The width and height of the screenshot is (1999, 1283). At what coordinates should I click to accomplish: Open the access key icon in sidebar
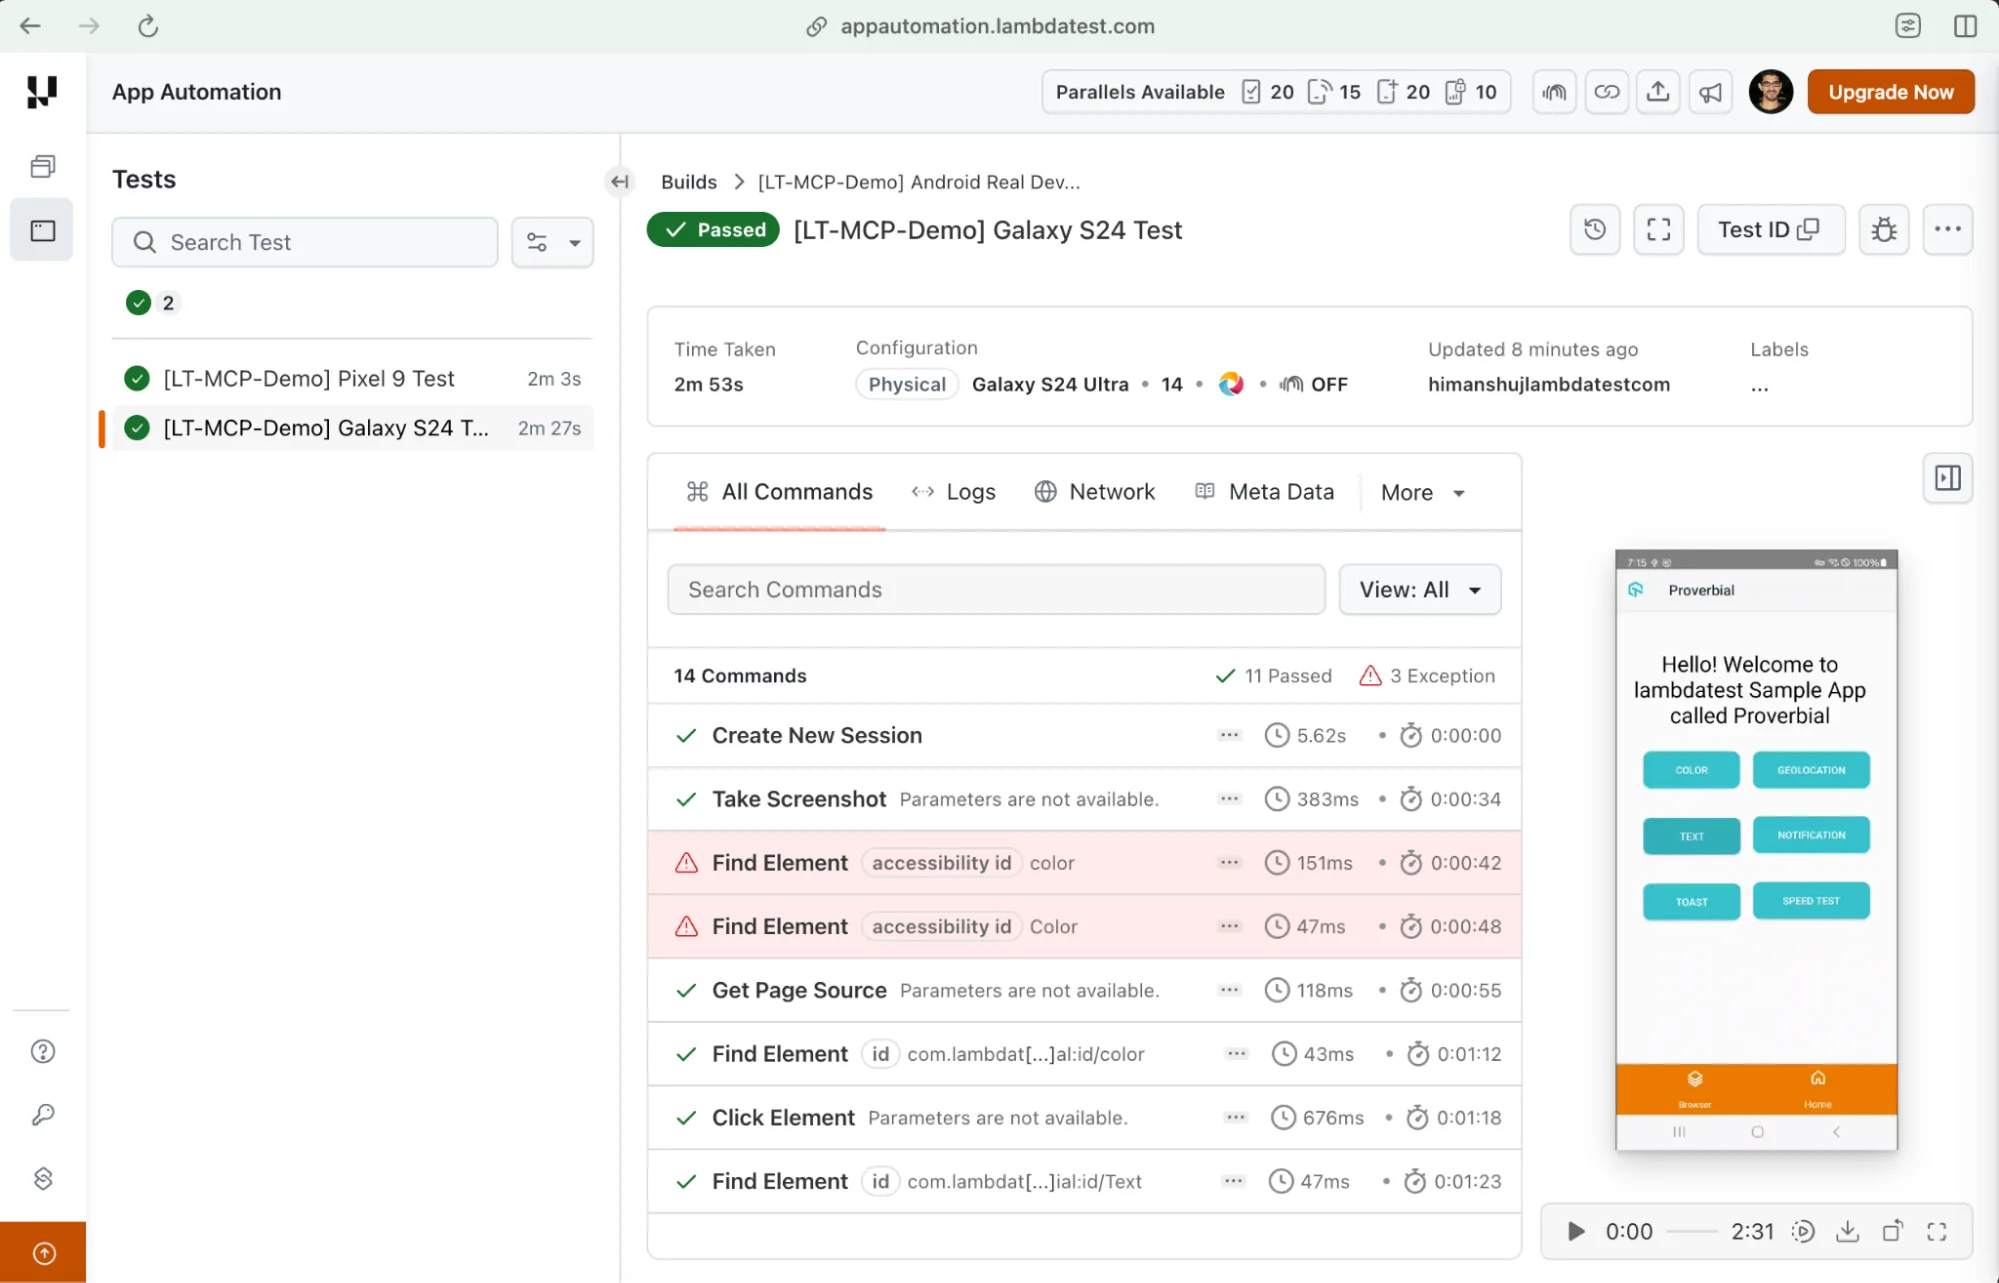43,1115
